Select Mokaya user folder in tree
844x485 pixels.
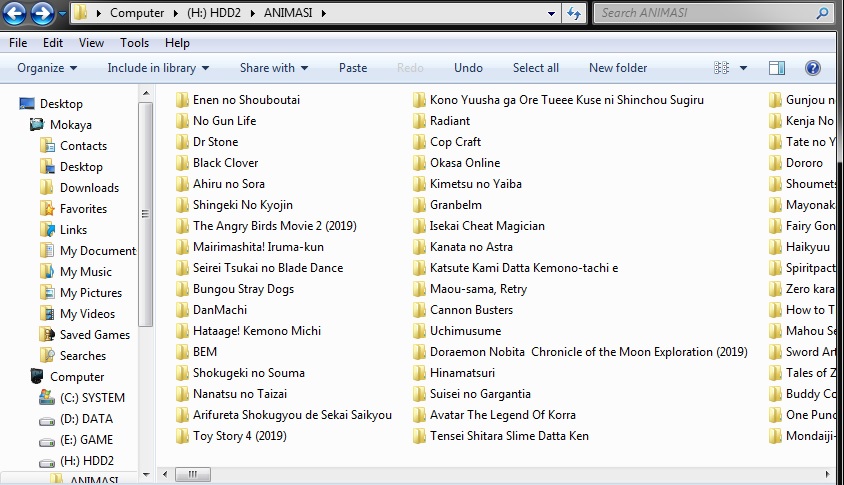pyautogui.click(x=71, y=124)
